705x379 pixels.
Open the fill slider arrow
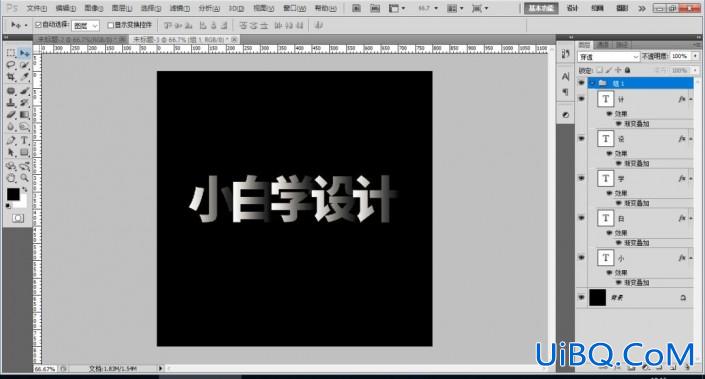pyautogui.click(x=695, y=71)
